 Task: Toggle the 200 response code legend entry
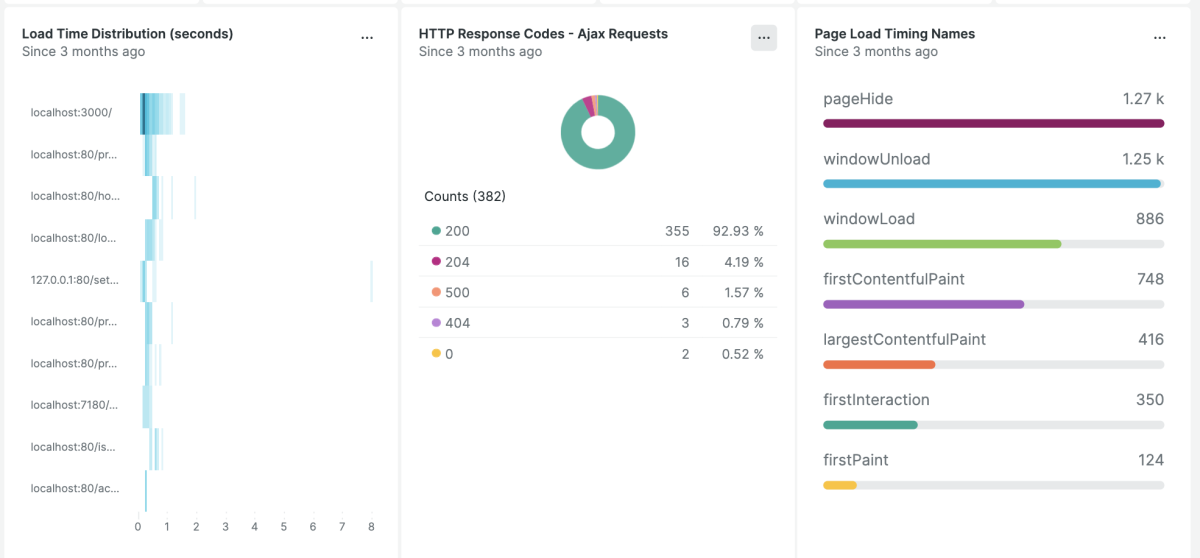point(457,231)
